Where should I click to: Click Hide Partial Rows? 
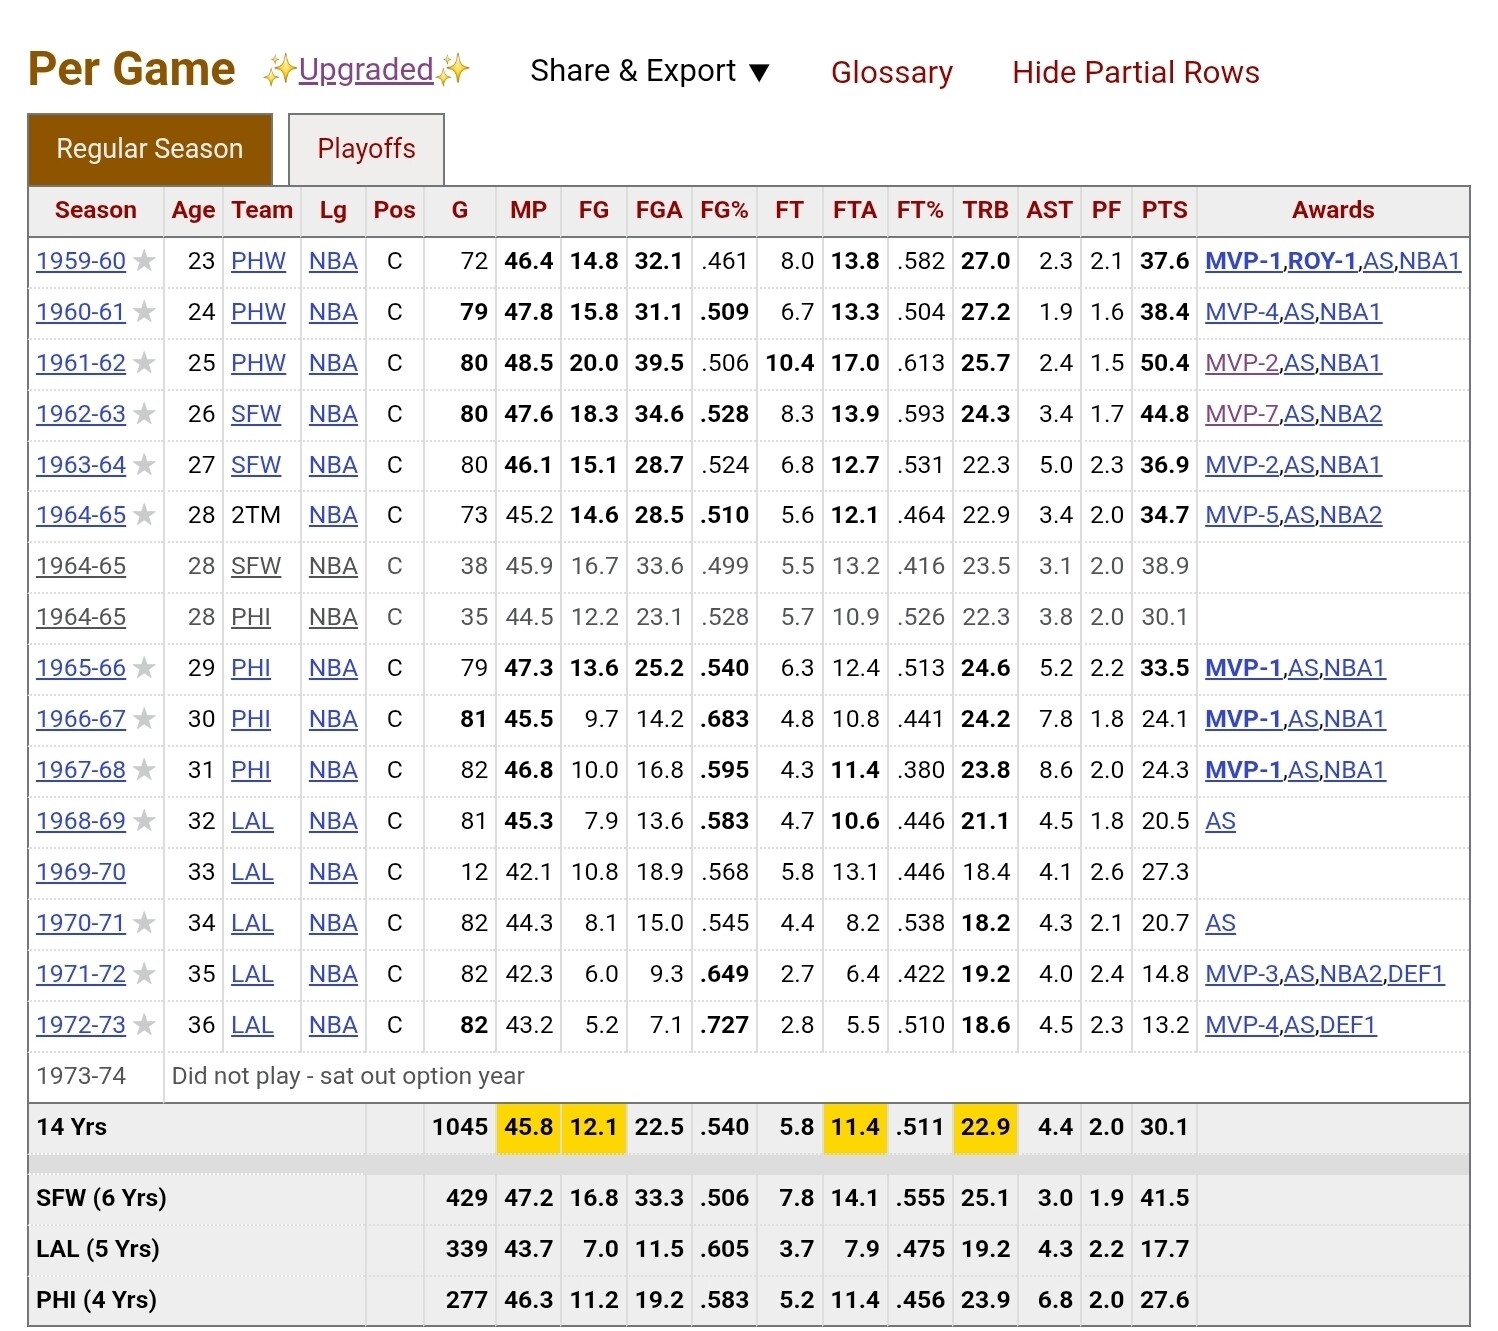[1136, 72]
